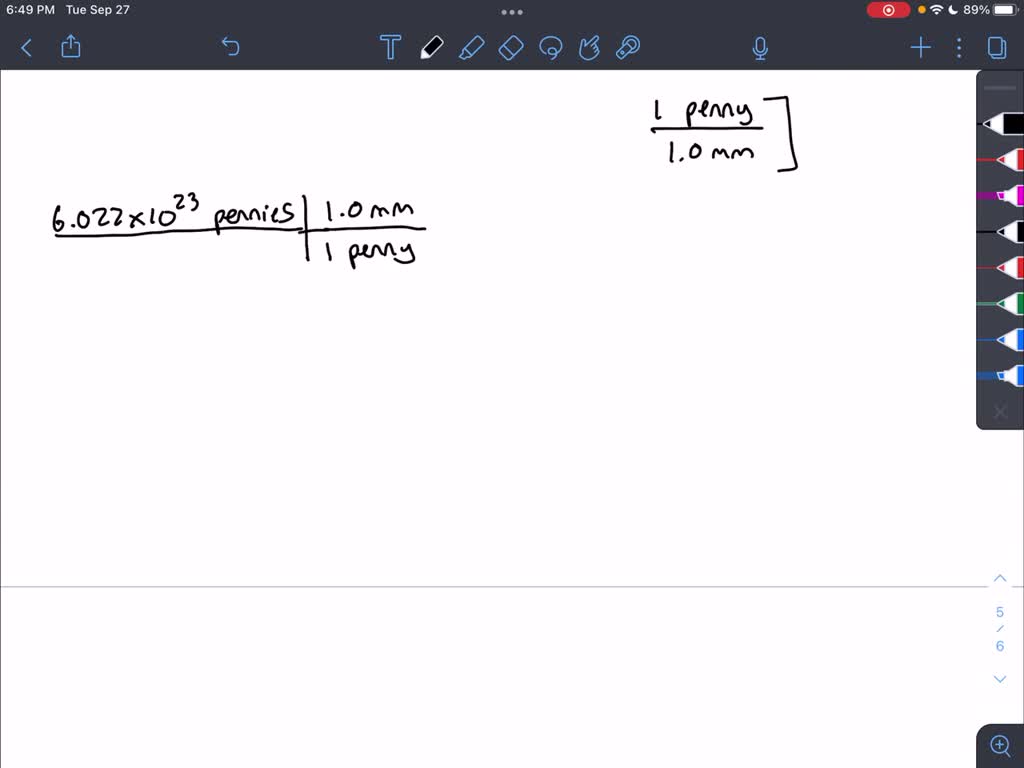Tap the total page count 6
The width and height of the screenshot is (1024, 768).
coord(1000,646)
